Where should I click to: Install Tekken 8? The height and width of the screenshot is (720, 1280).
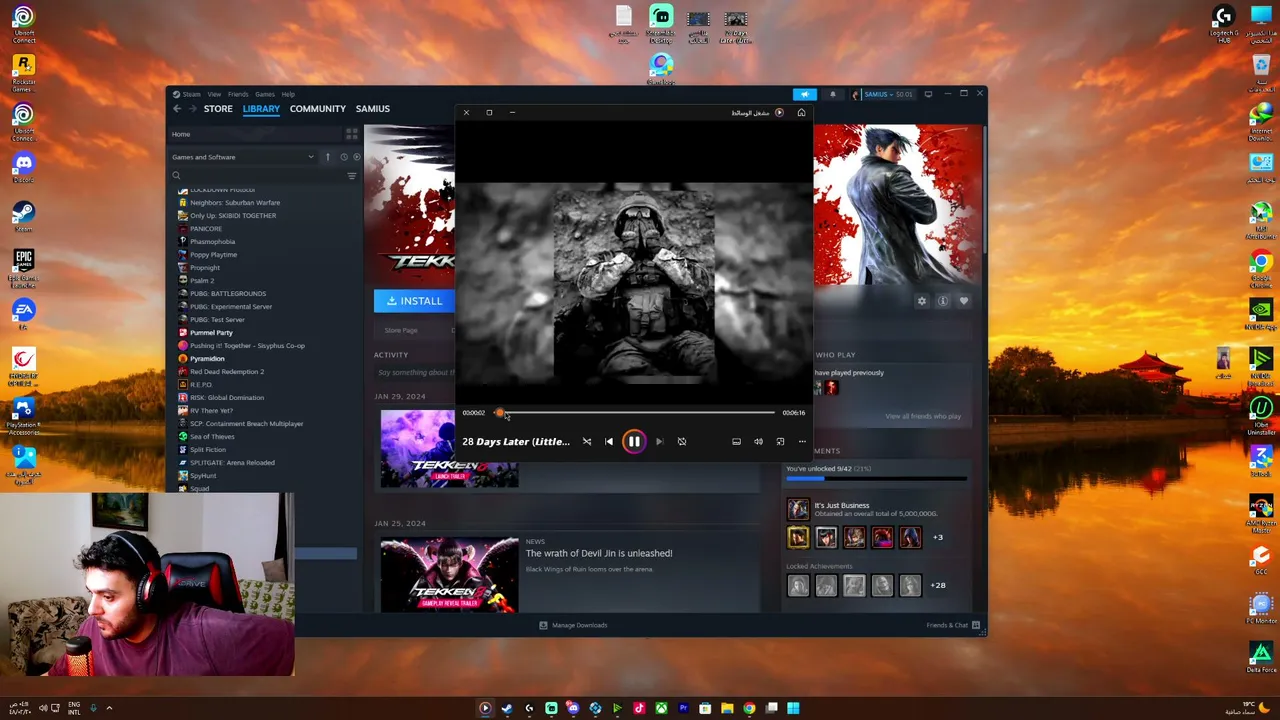[x=414, y=301]
